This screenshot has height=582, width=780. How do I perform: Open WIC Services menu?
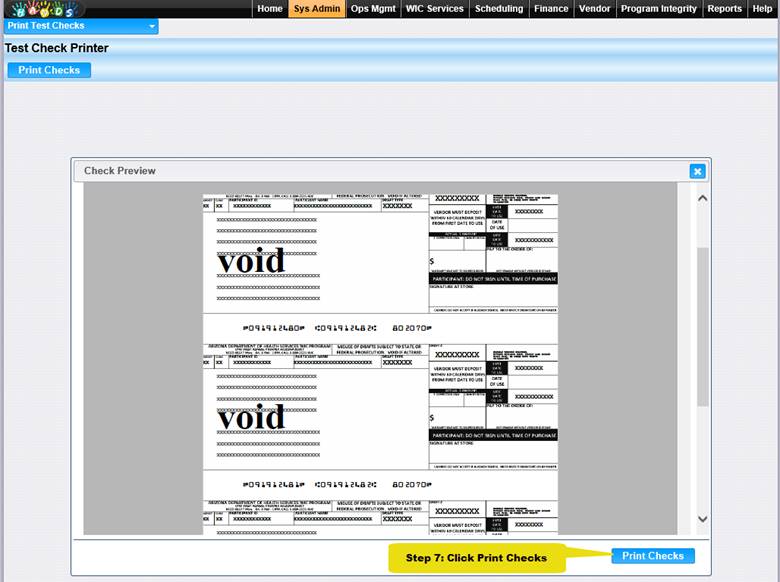tap(434, 9)
